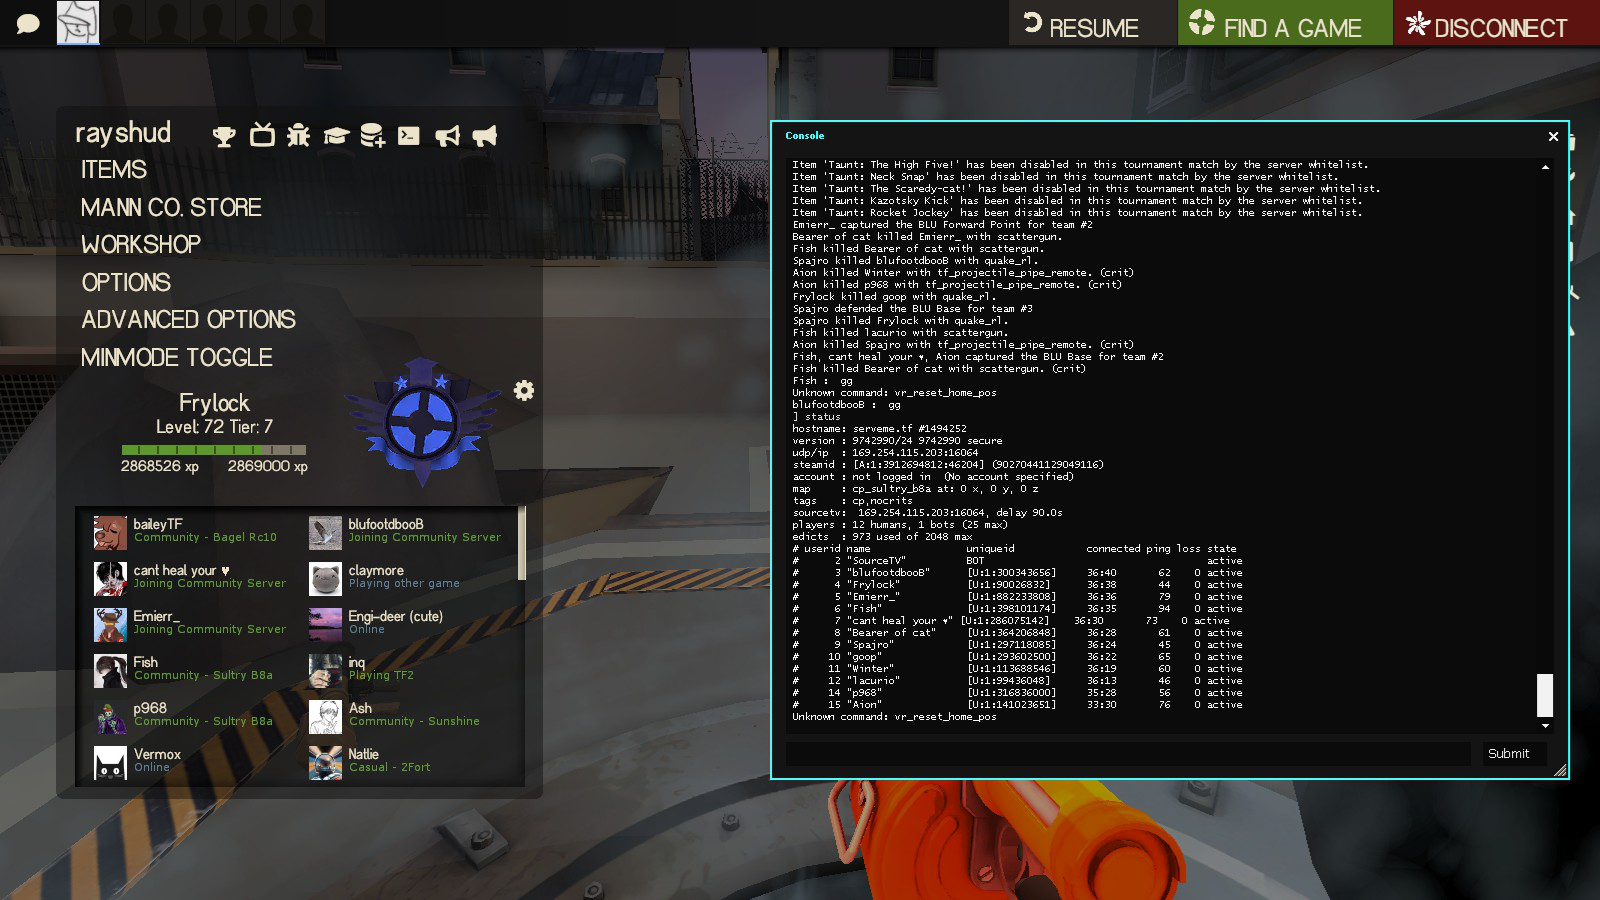
Task: Open the console terminal icon
Action: point(409,136)
